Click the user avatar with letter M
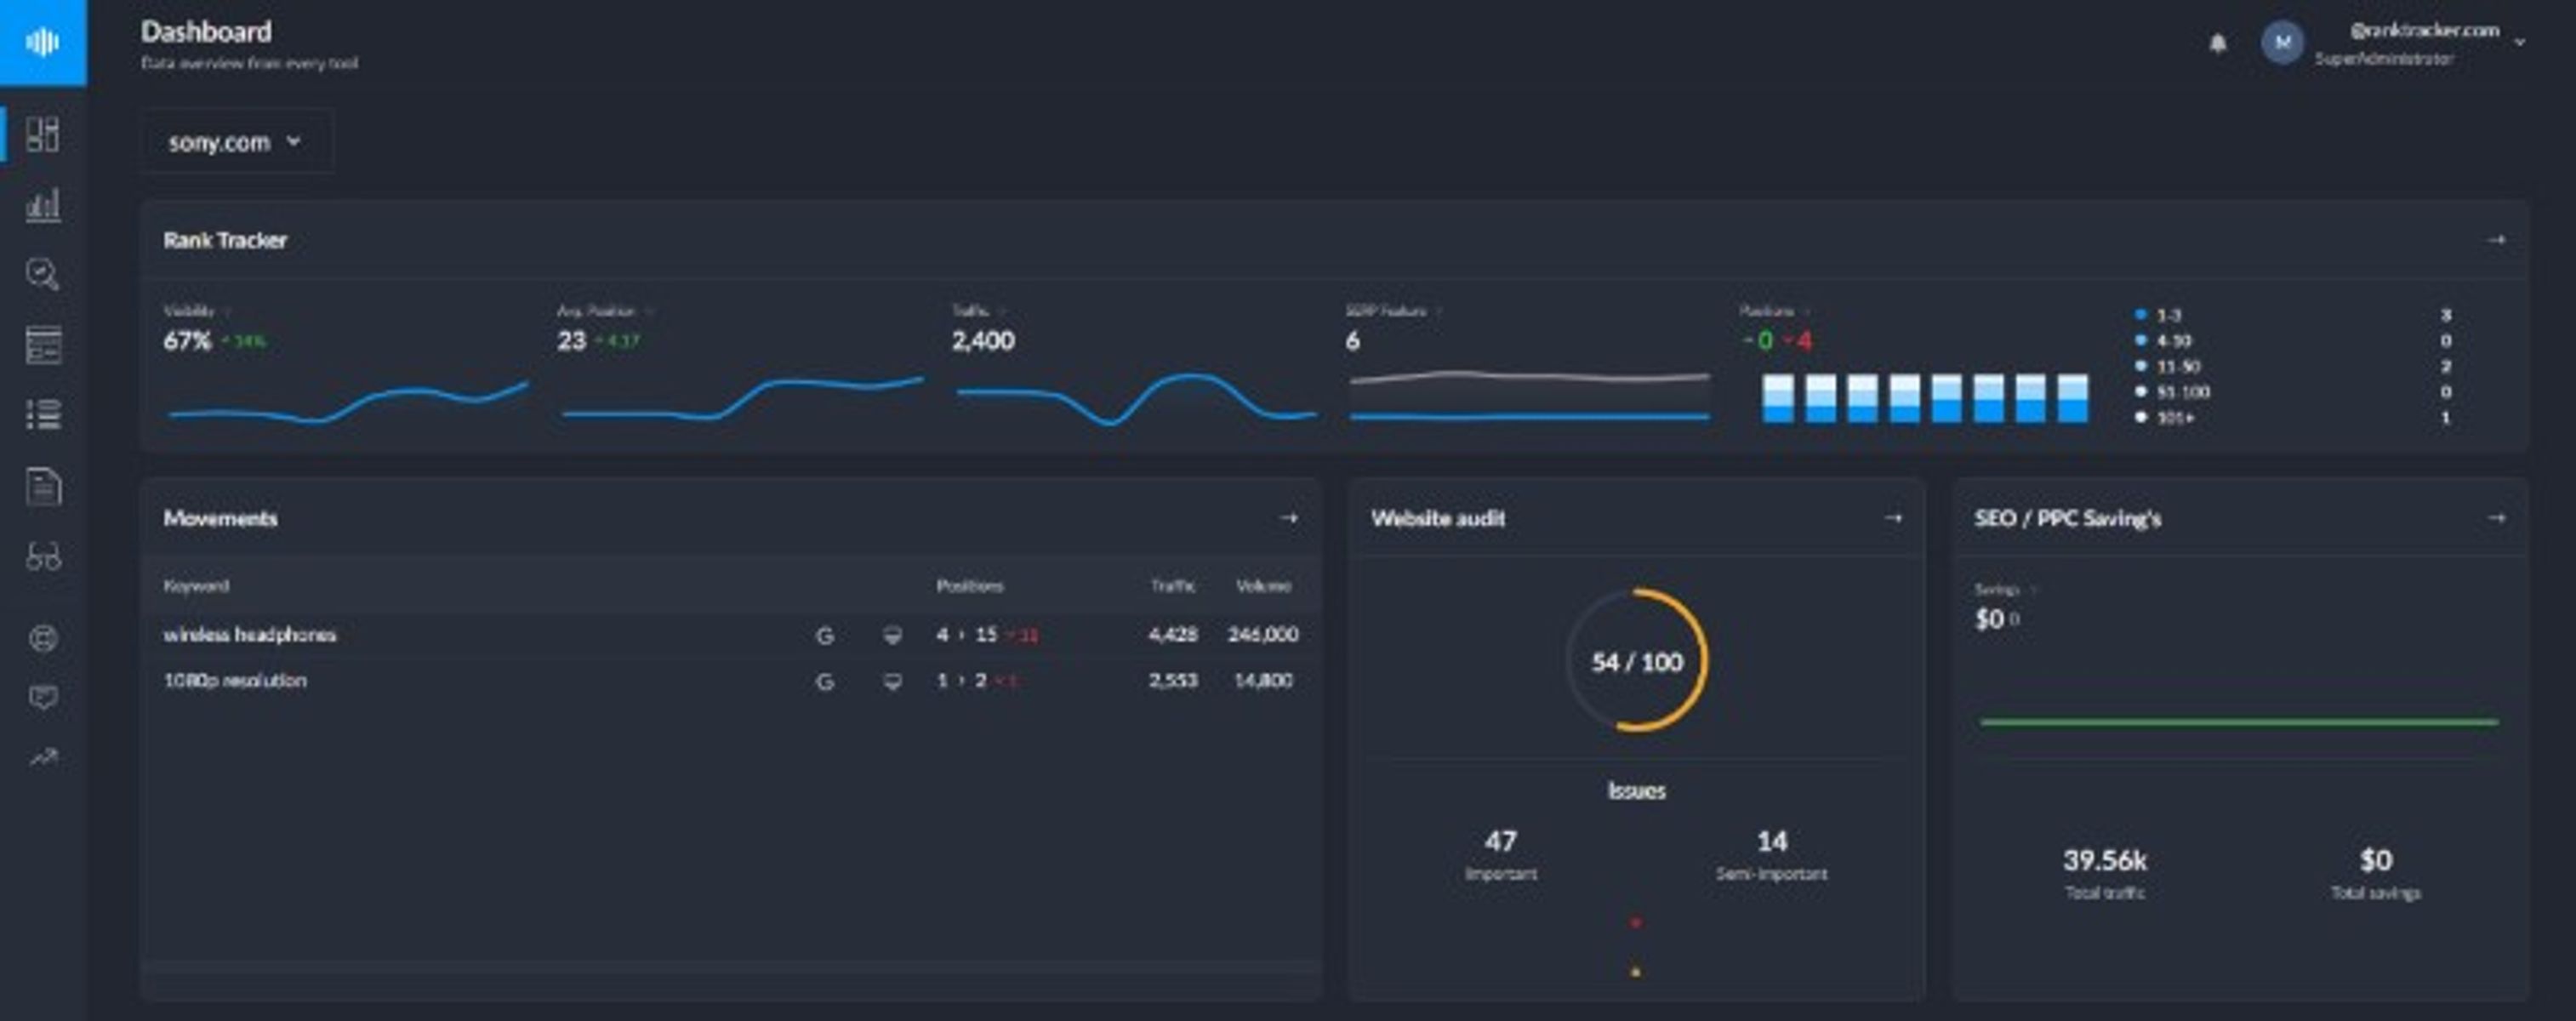The height and width of the screenshot is (1021, 2576). [2282, 43]
